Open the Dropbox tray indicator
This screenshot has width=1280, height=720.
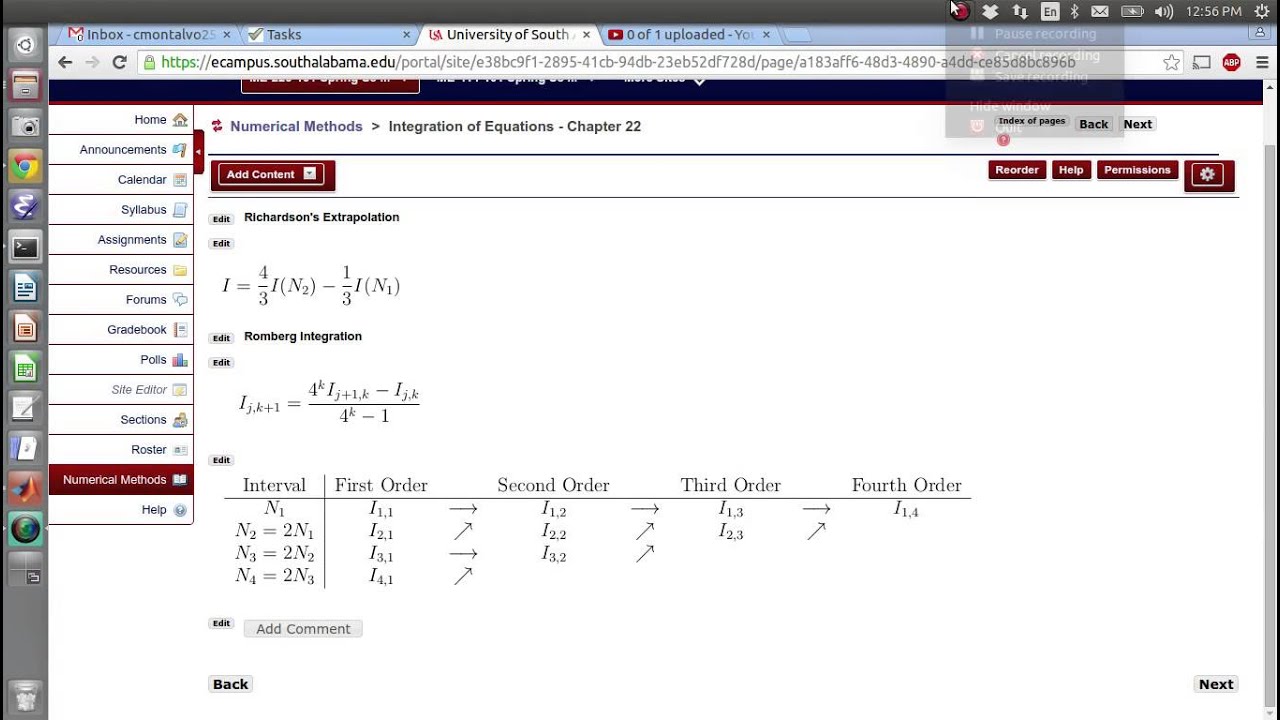990,11
